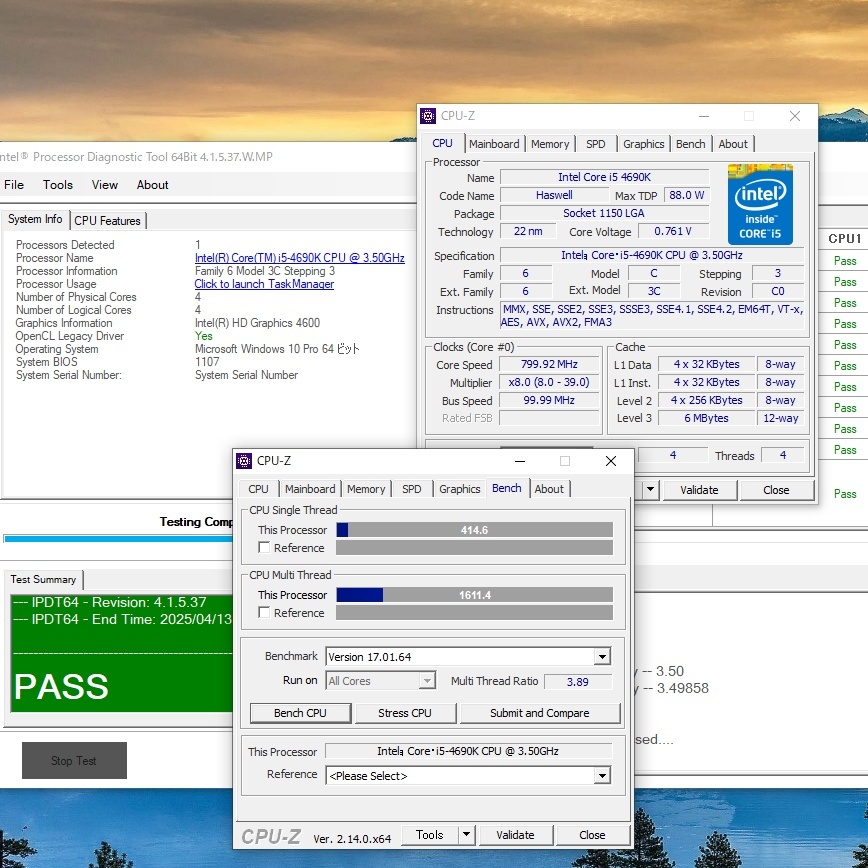This screenshot has height=868, width=868.
Task: Click the Bench CPU button
Action: [x=301, y=713]
